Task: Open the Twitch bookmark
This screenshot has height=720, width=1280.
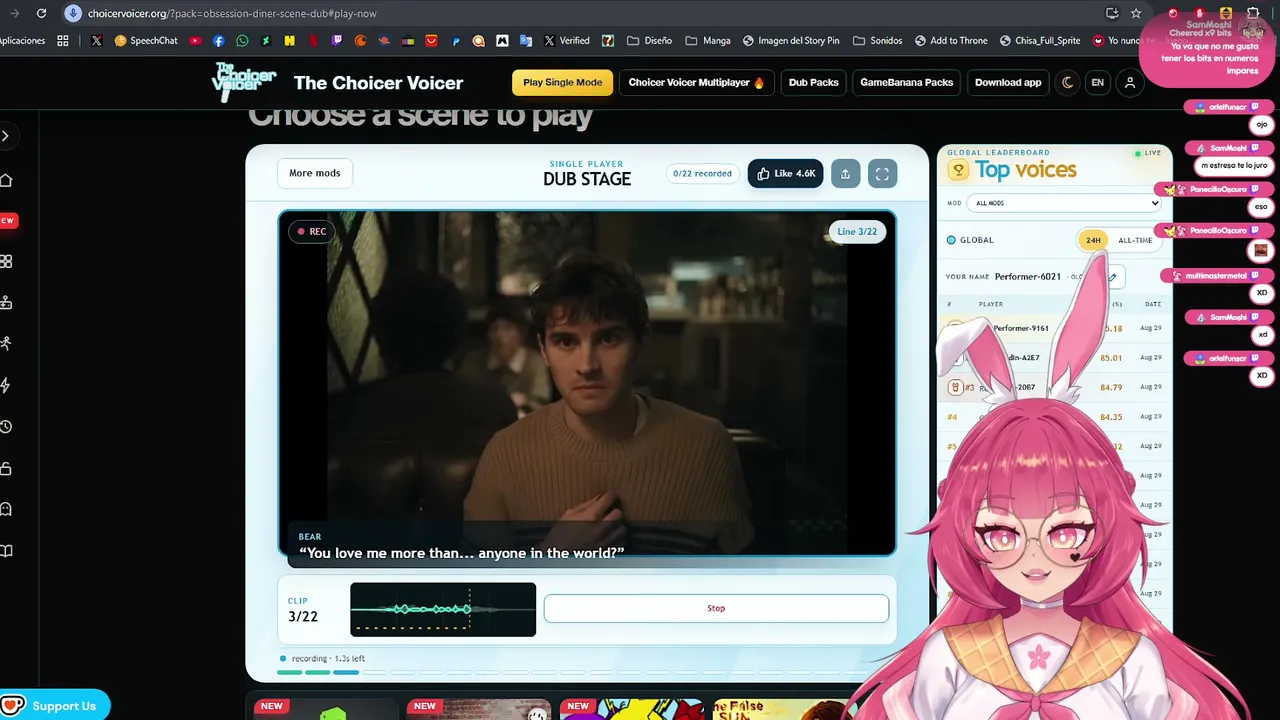Action: pos(337,41)
